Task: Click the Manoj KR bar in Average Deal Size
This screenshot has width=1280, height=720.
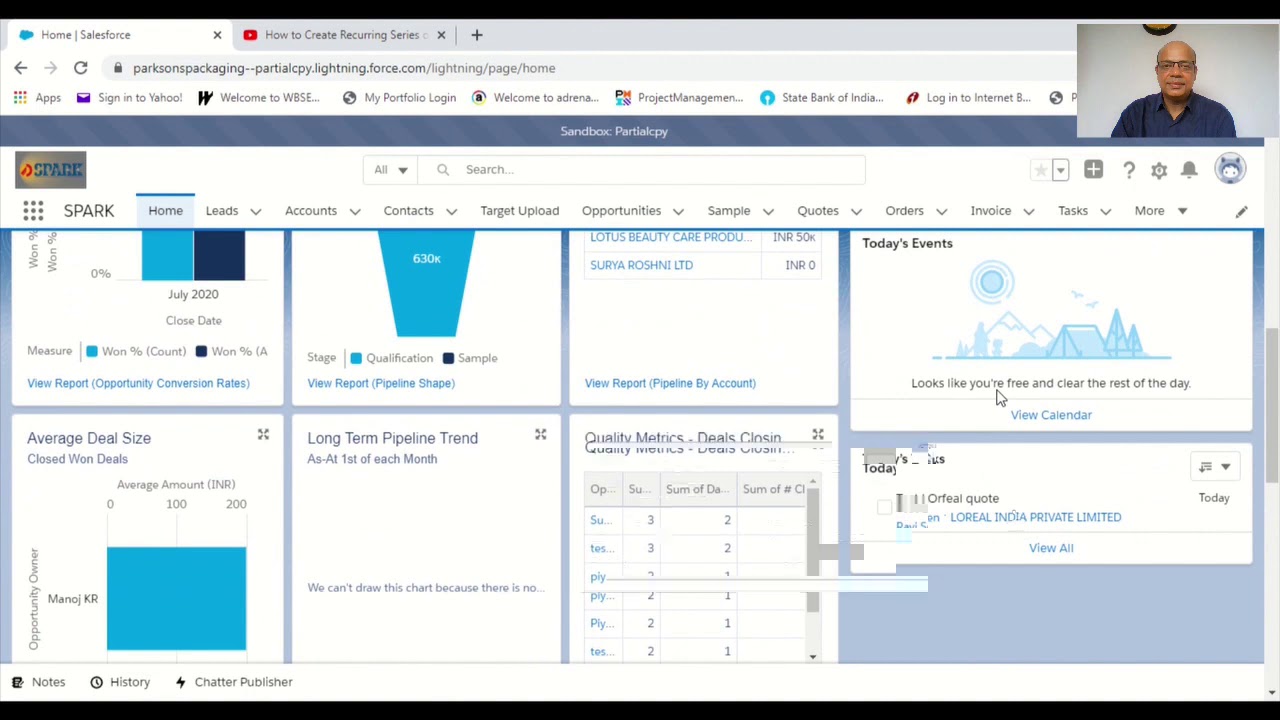Action: pos(176,598)
